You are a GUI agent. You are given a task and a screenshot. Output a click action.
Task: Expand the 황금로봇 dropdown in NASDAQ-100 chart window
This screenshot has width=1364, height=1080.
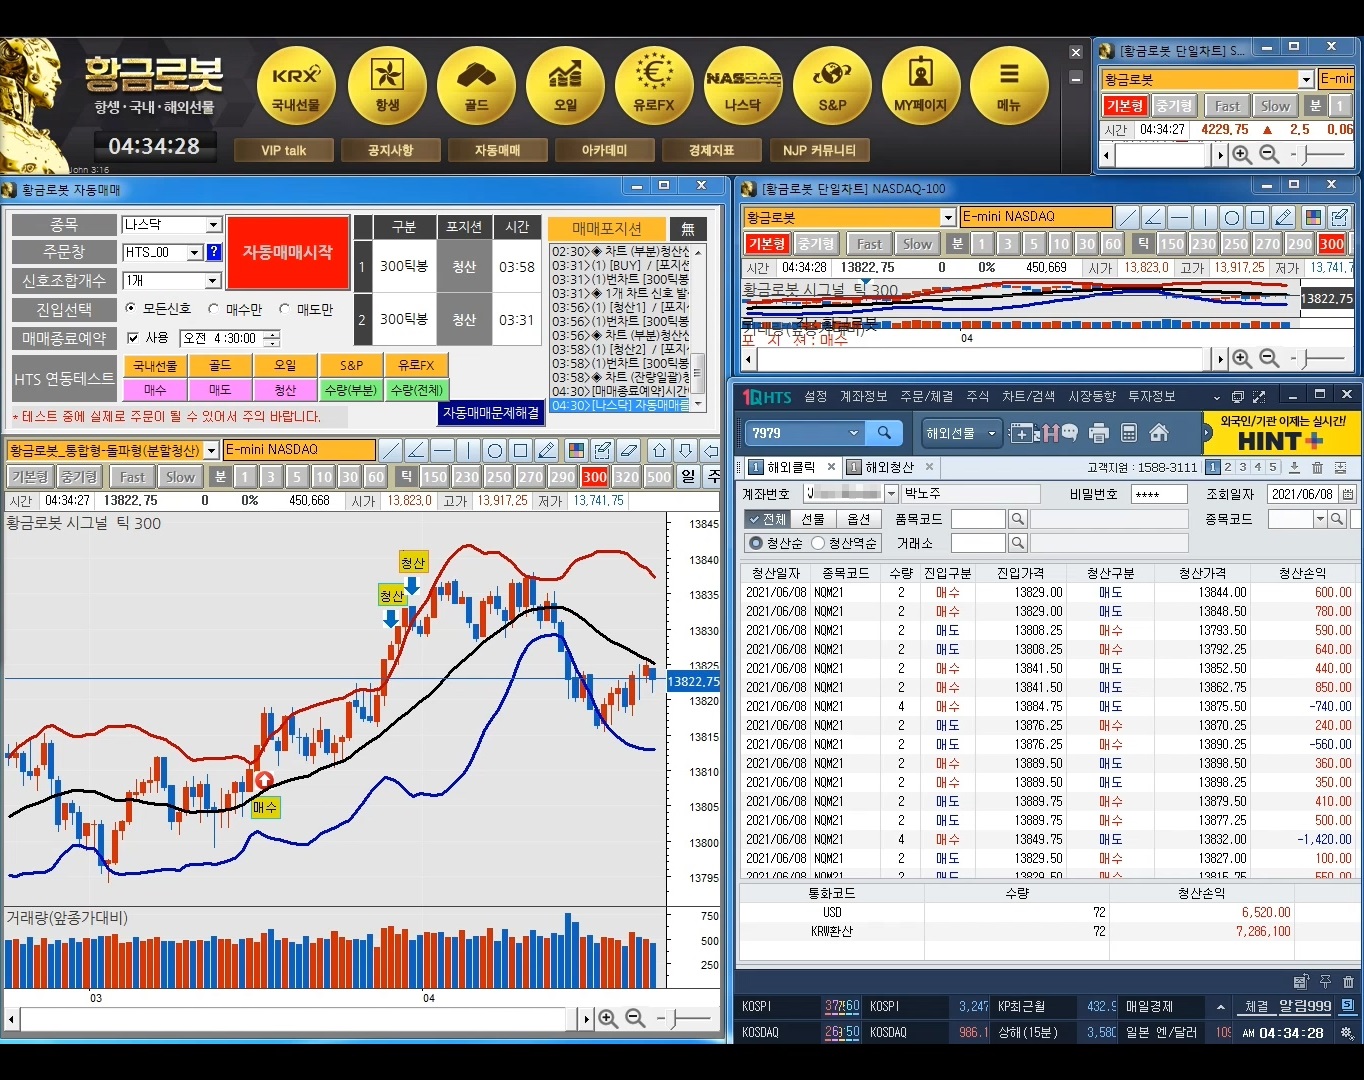pyautogui.click(x=948, y=217)
